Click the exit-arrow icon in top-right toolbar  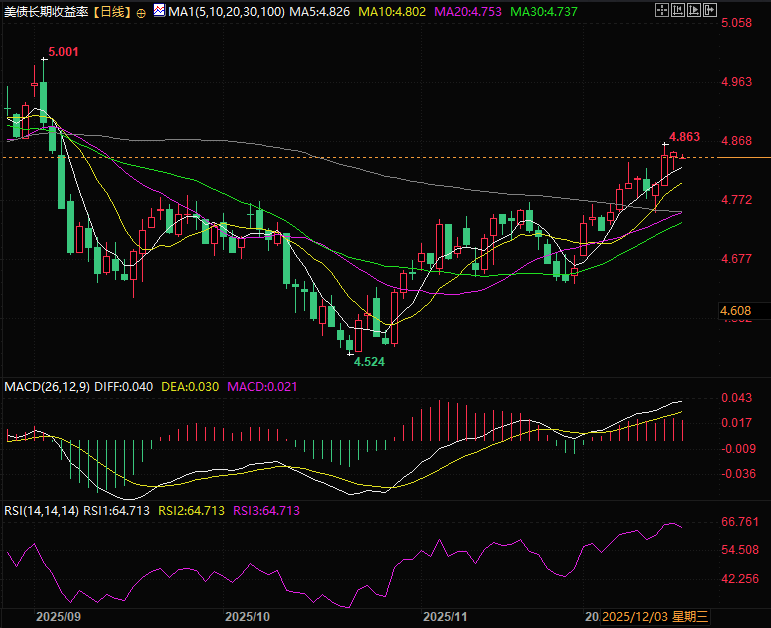point(710,10)
